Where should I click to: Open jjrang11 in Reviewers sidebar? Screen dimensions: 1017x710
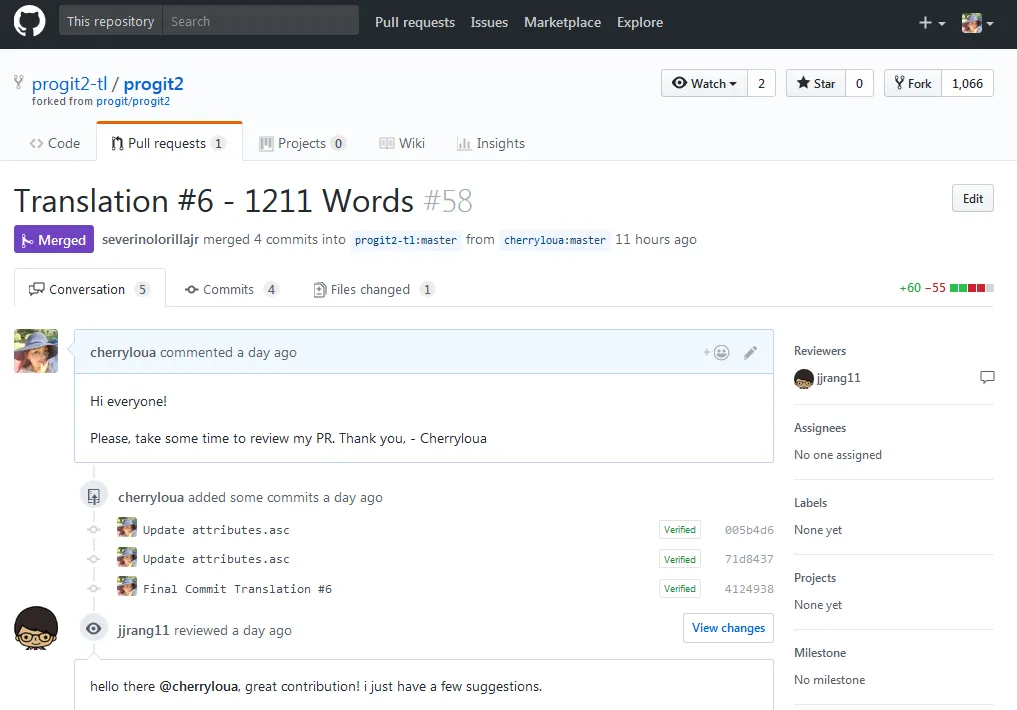[839, 377]
